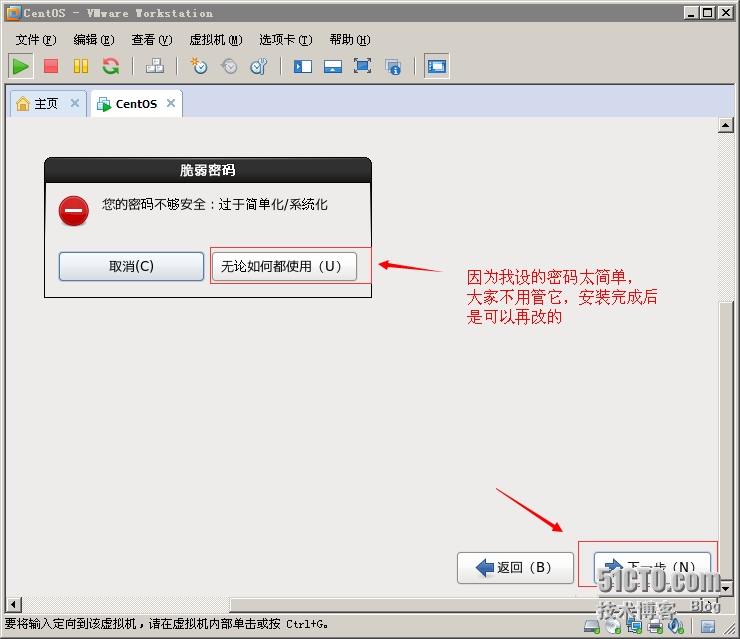Revert to the previous snapshot
The image size is (740, 639).
(229, 66)
